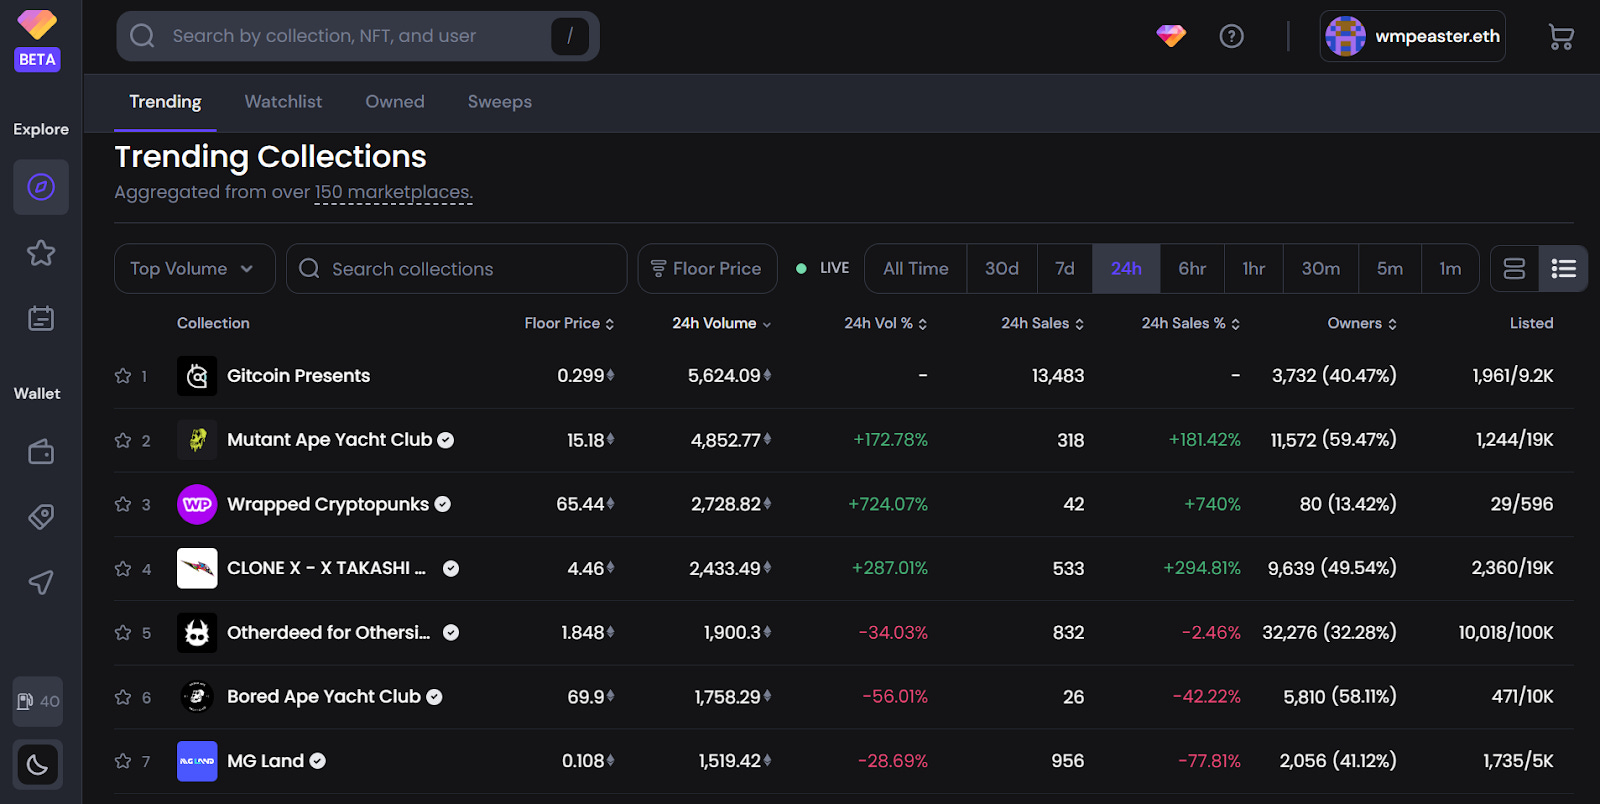Viewport: 1600px width, 804px height.
Task: Switch to the card layout view
Action: point(1514,269)
